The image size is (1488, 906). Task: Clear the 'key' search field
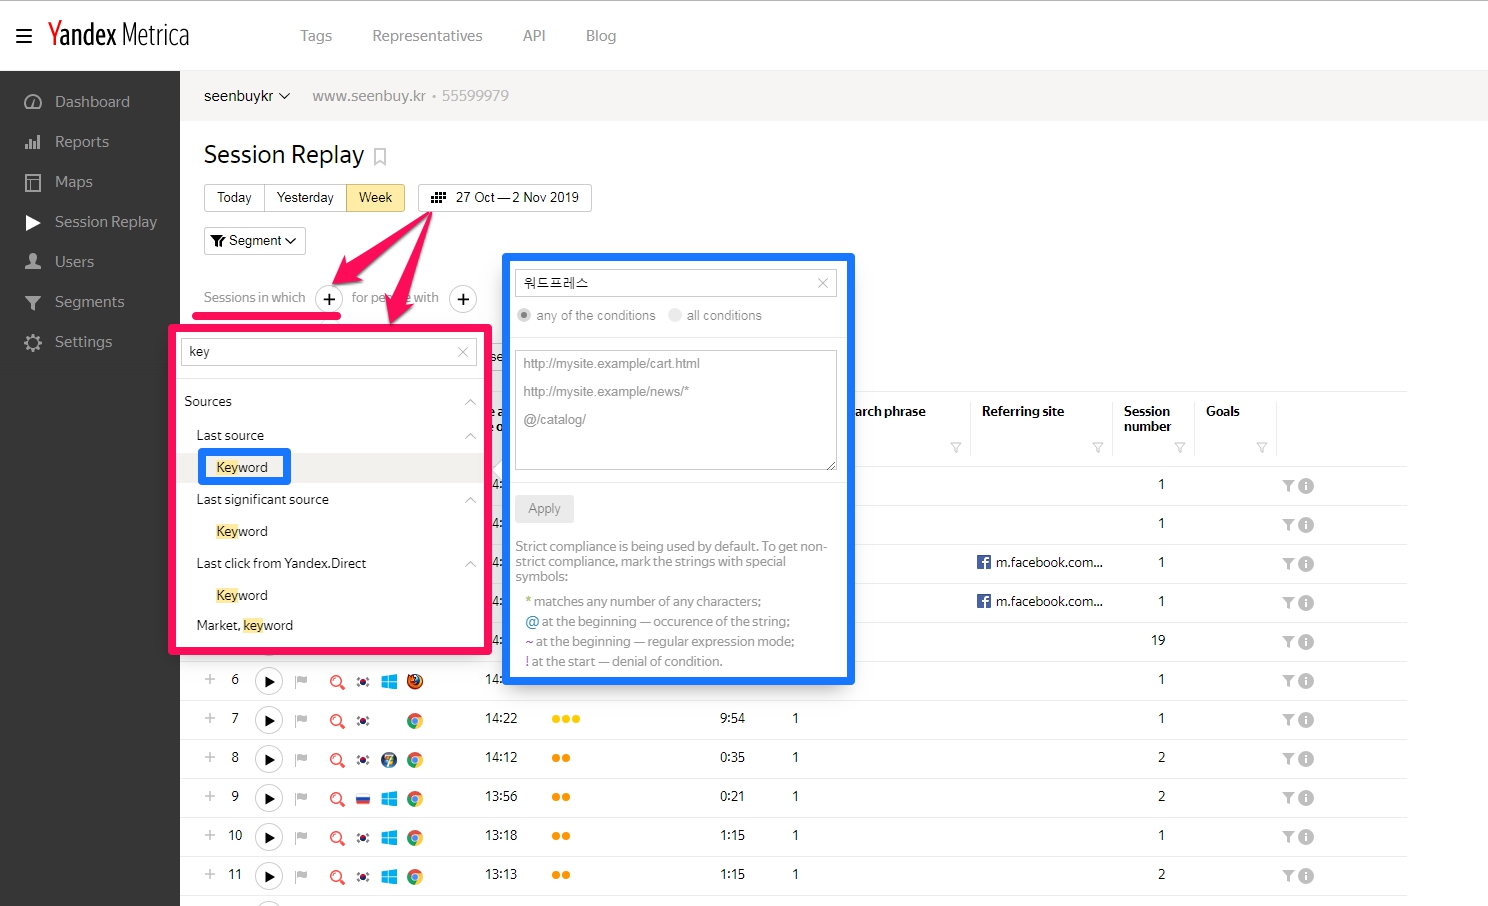[463, 352]
